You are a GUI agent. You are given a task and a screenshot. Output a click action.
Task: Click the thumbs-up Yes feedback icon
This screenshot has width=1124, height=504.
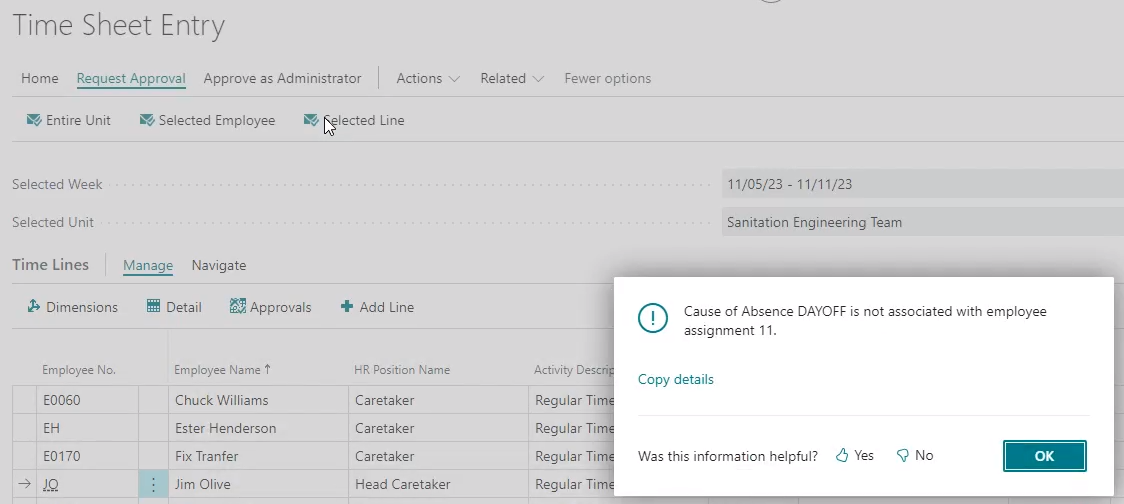[x=842, y=456]
